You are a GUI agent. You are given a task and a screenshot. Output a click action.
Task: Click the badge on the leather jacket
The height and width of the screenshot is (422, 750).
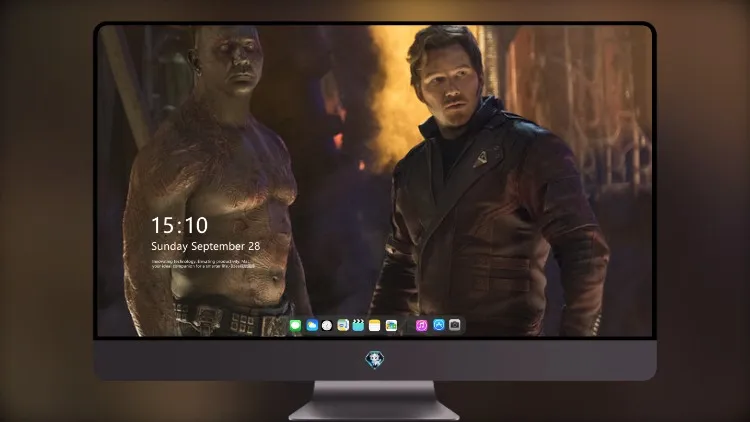point(481,159)
